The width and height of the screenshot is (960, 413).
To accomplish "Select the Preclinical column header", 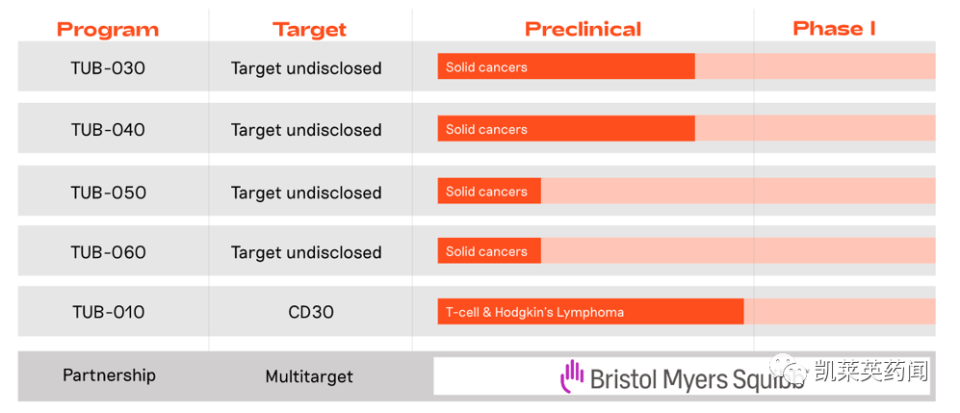I will point(583,29).
